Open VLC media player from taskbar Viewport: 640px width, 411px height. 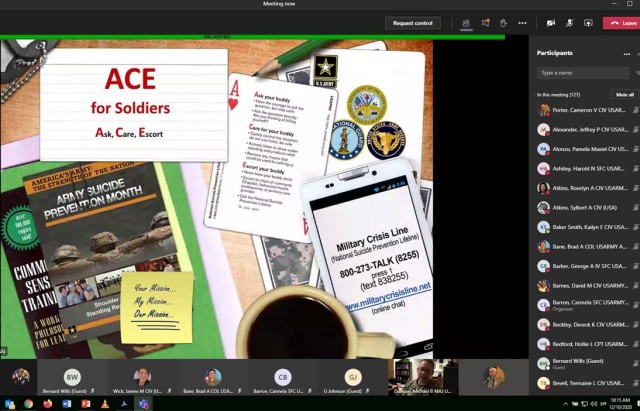pyautogui.click(x=105, y=404)
